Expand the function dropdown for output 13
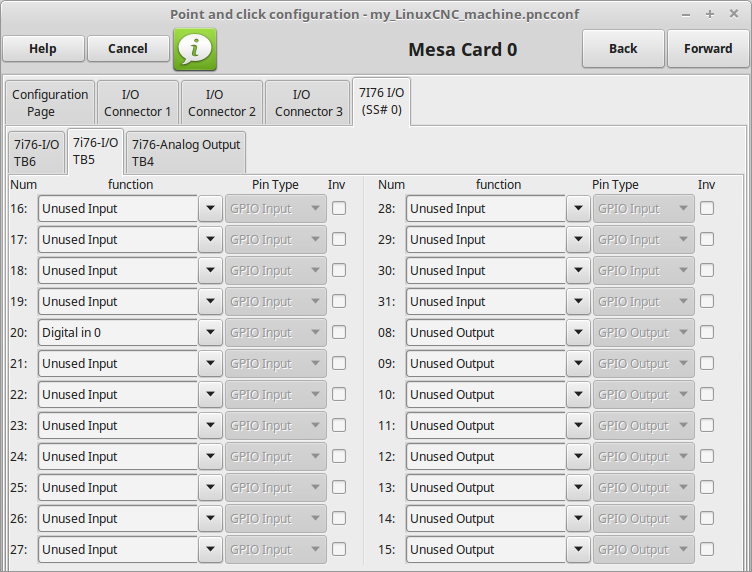 [578, 487]
